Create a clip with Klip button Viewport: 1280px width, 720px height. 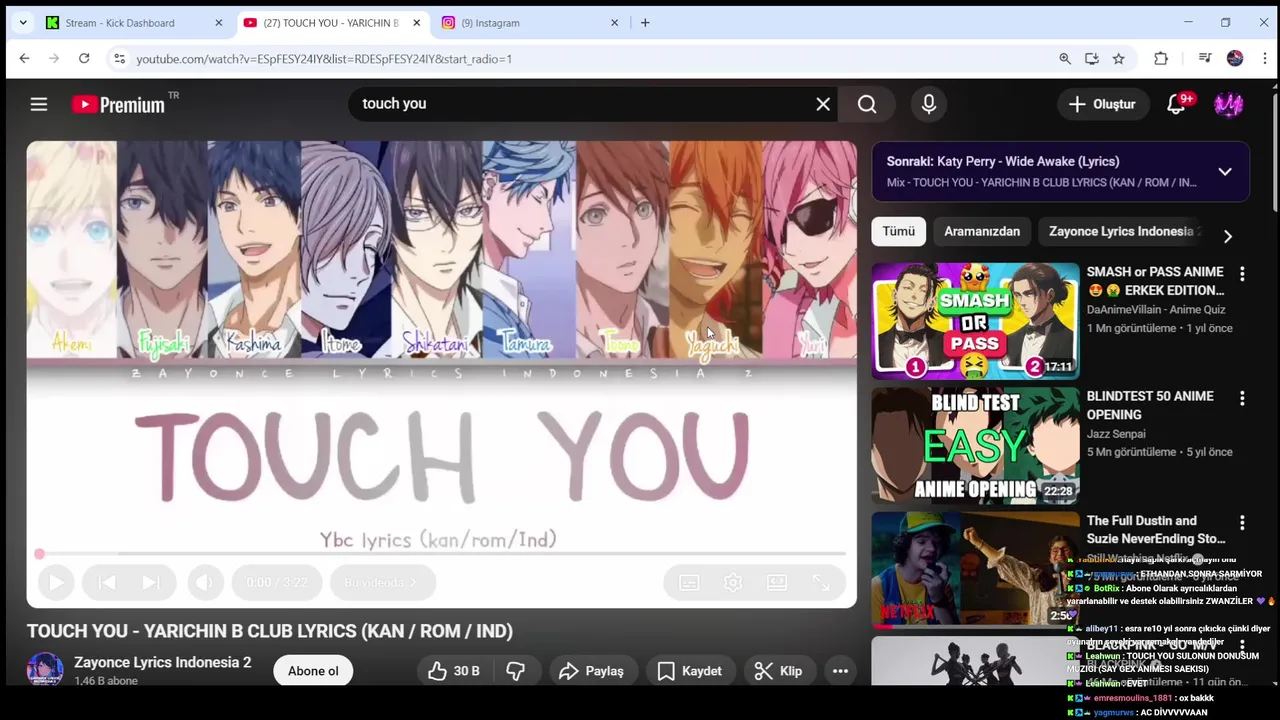coord(778,671)
